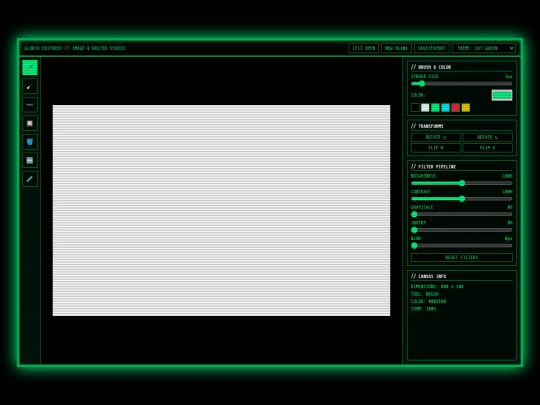The width and height of the screenshot is (540, 405).
Task: Click the Save/Export button
Action: pos(432,48)
